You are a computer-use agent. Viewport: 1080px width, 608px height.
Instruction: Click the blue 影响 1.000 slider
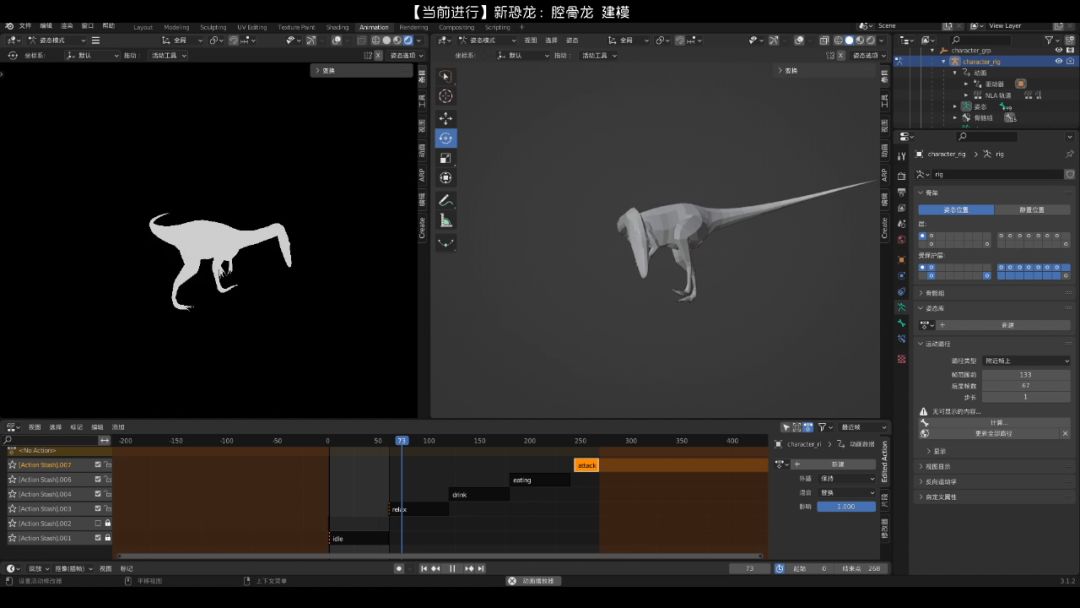tap(845, 507)
